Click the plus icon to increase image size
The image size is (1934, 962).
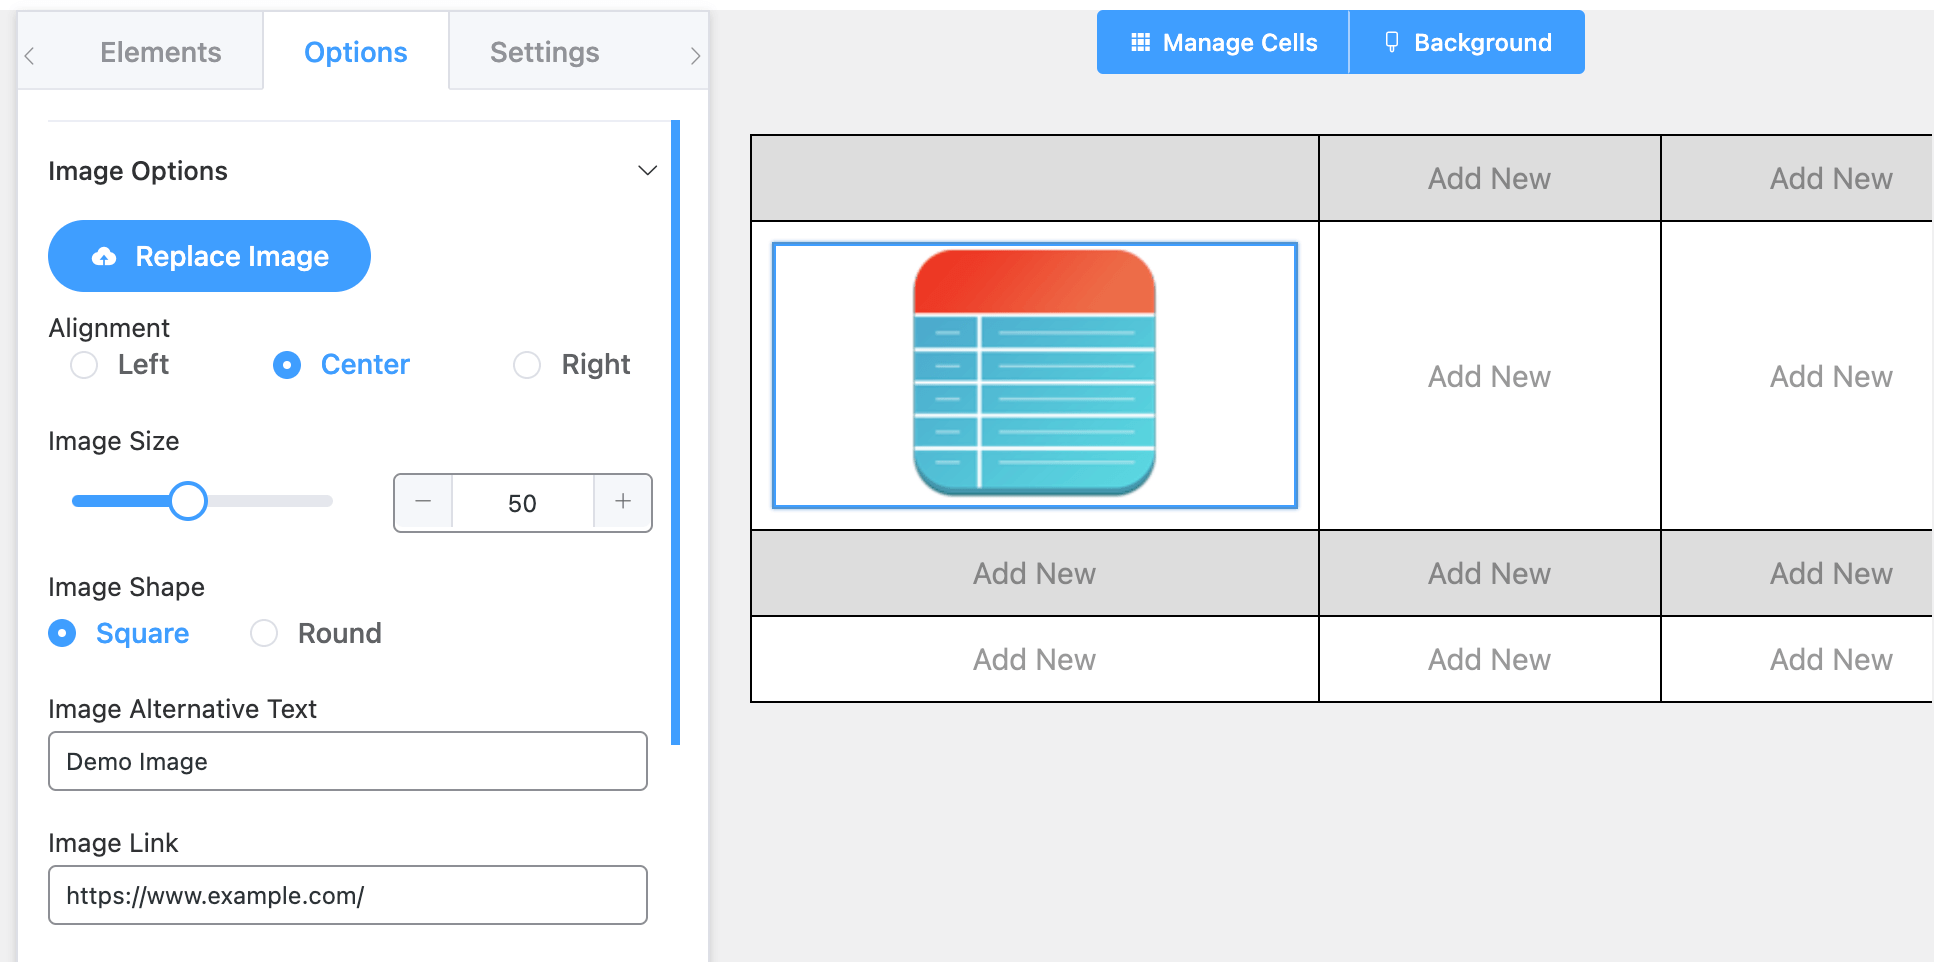point(622,502)
